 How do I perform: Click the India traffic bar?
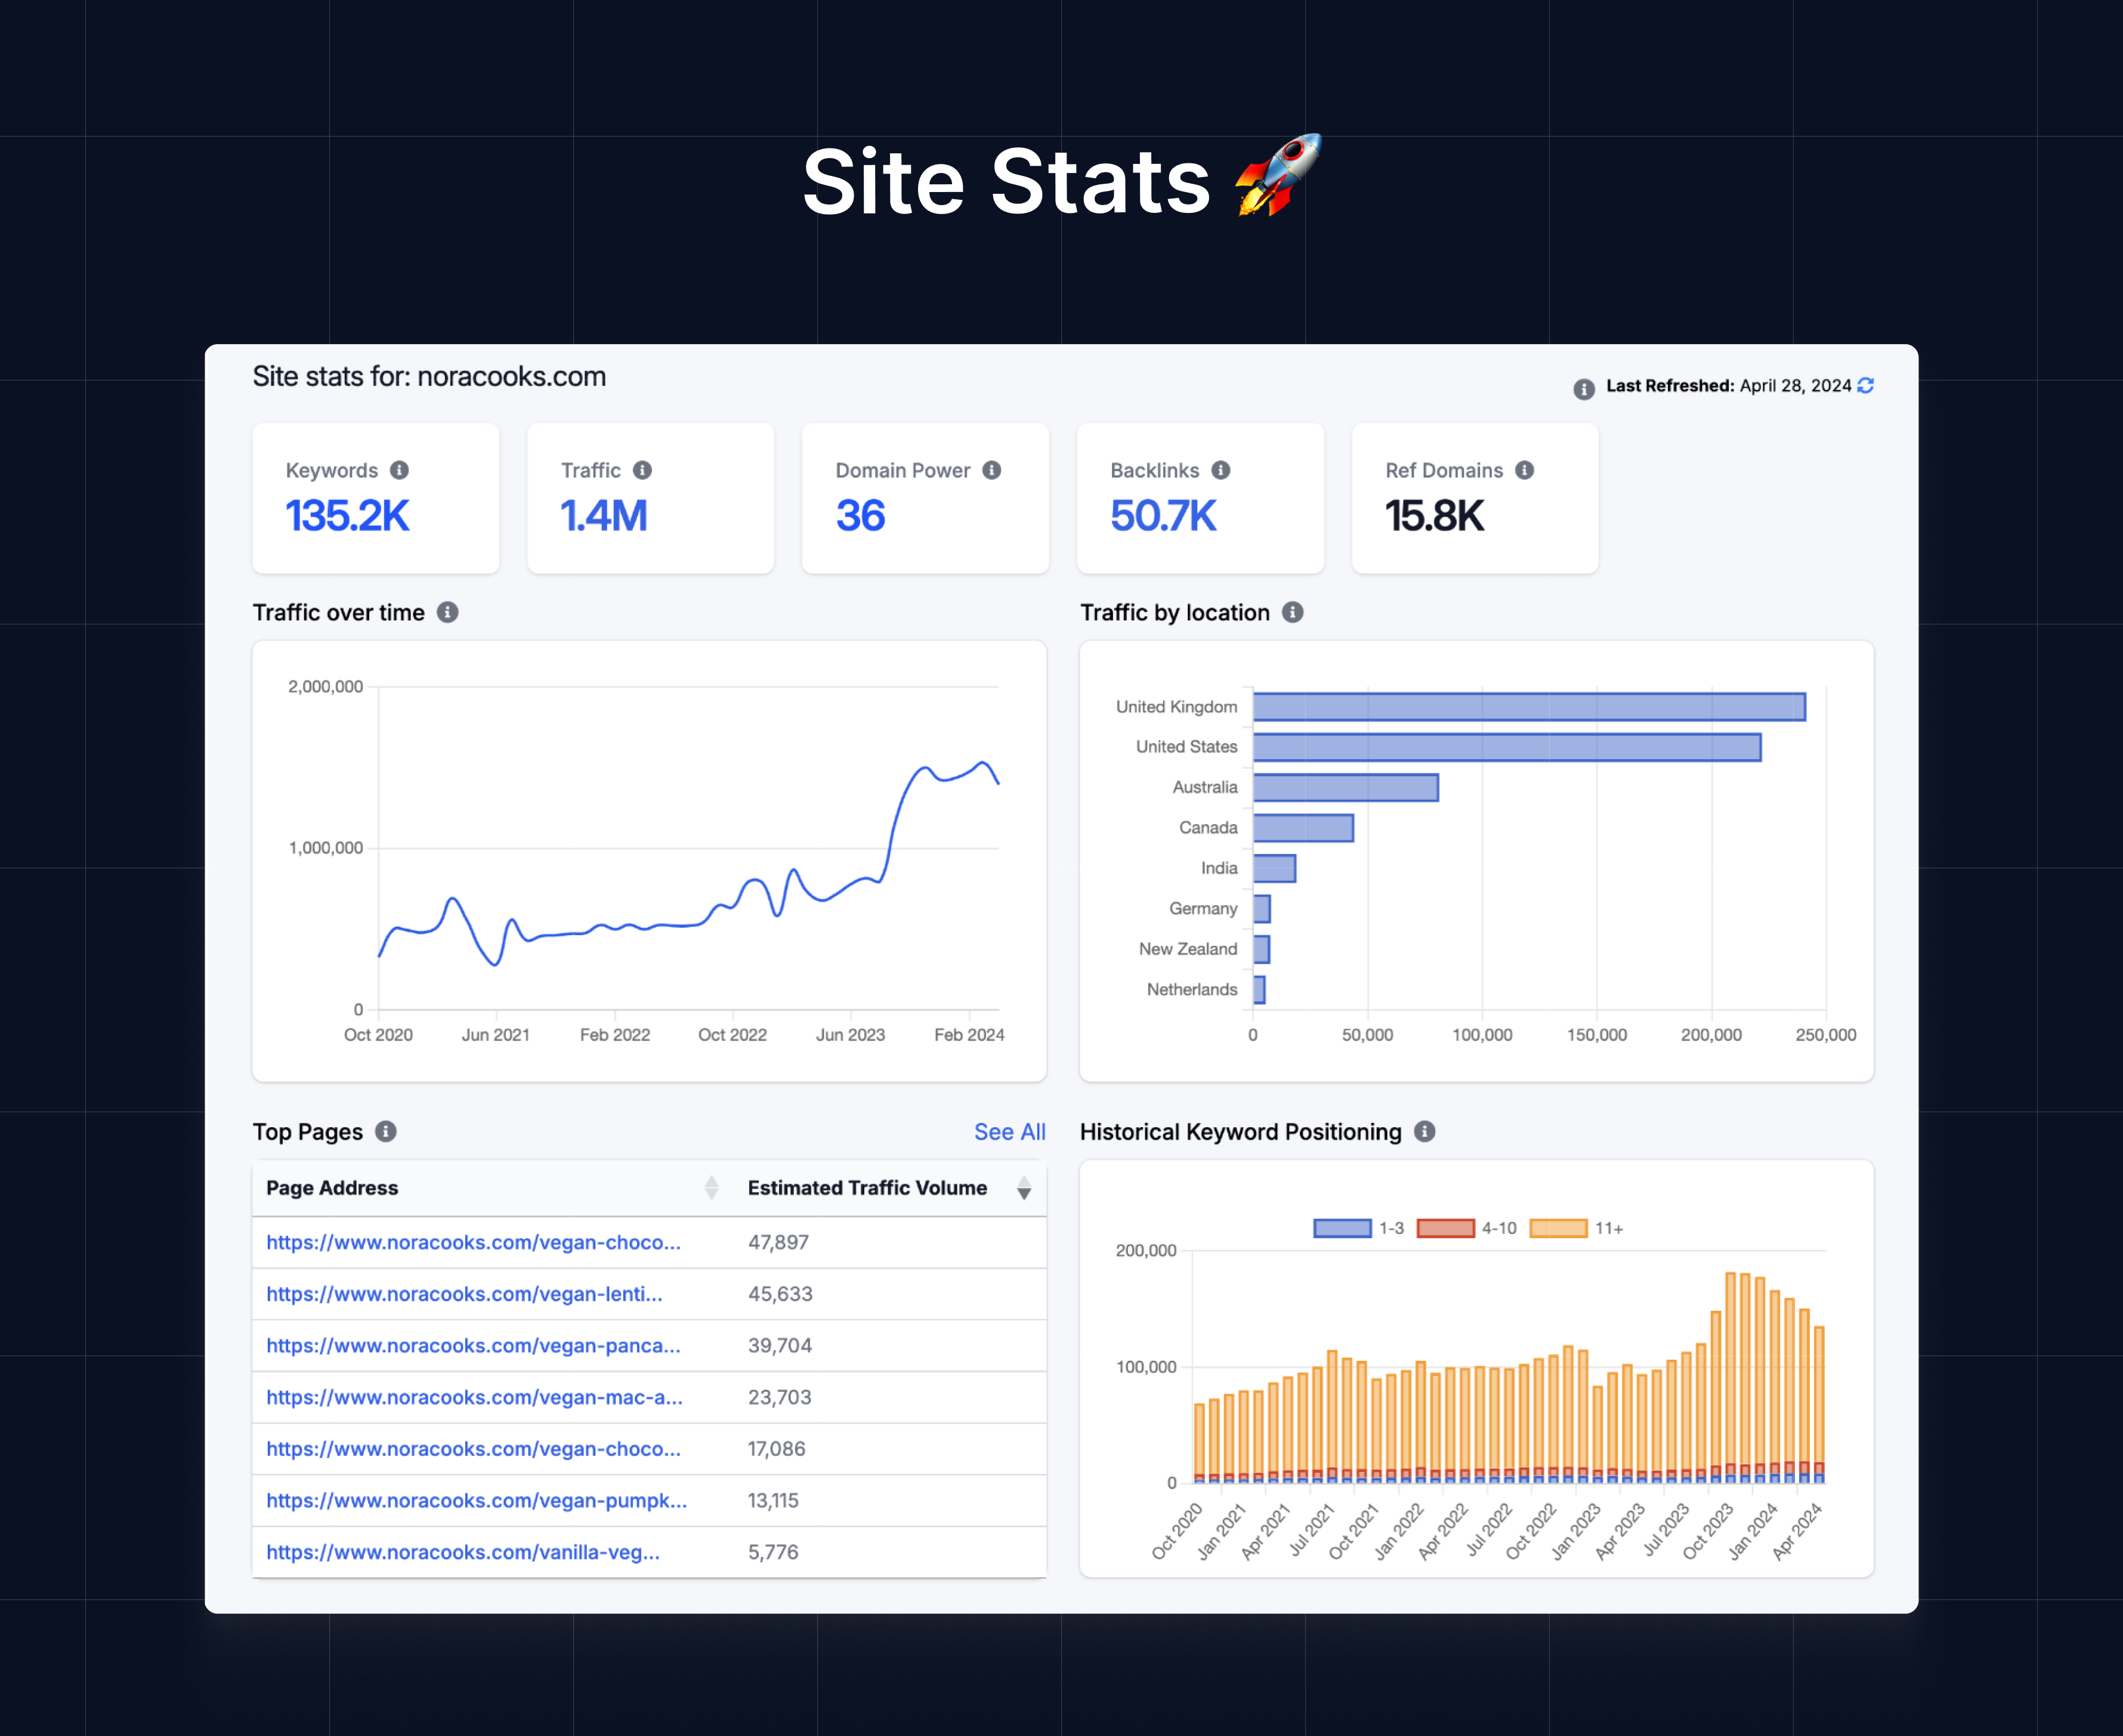tap(1274, 868)
